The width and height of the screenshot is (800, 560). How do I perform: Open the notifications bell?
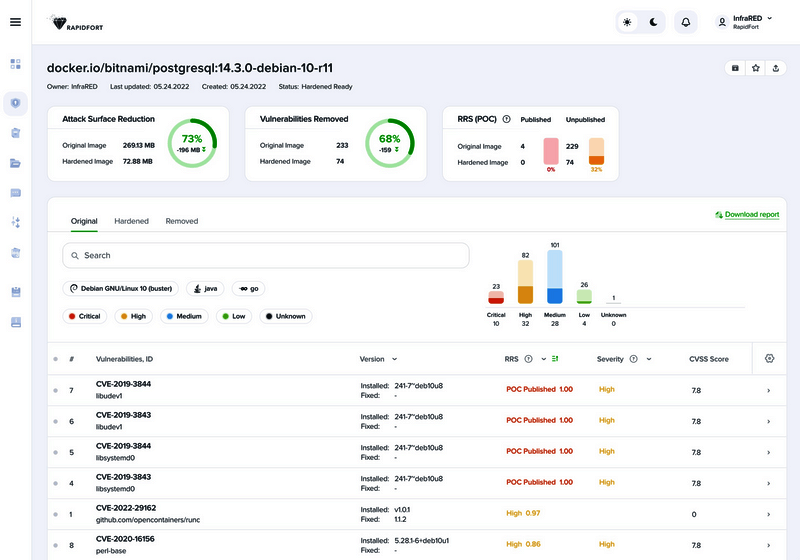[x=686, y=22]
